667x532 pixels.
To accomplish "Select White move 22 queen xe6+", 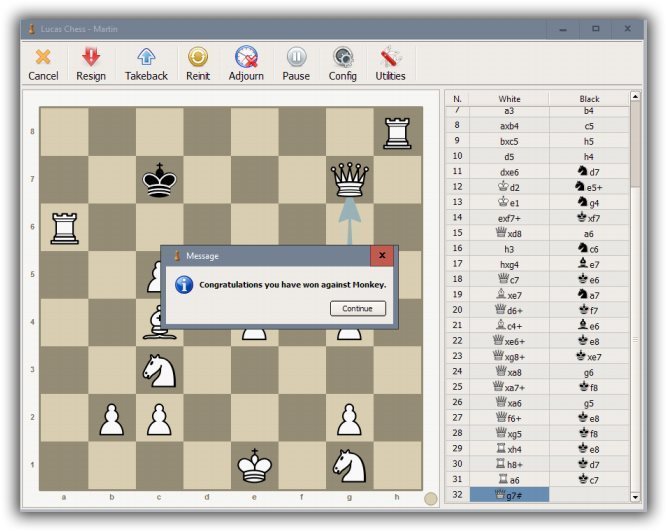I will tap(509, 341).
